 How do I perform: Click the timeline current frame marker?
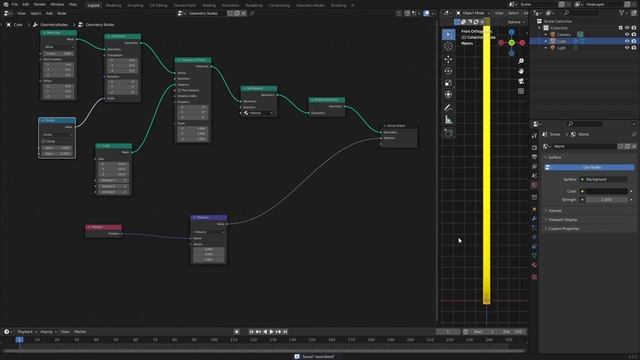(19, 340)
